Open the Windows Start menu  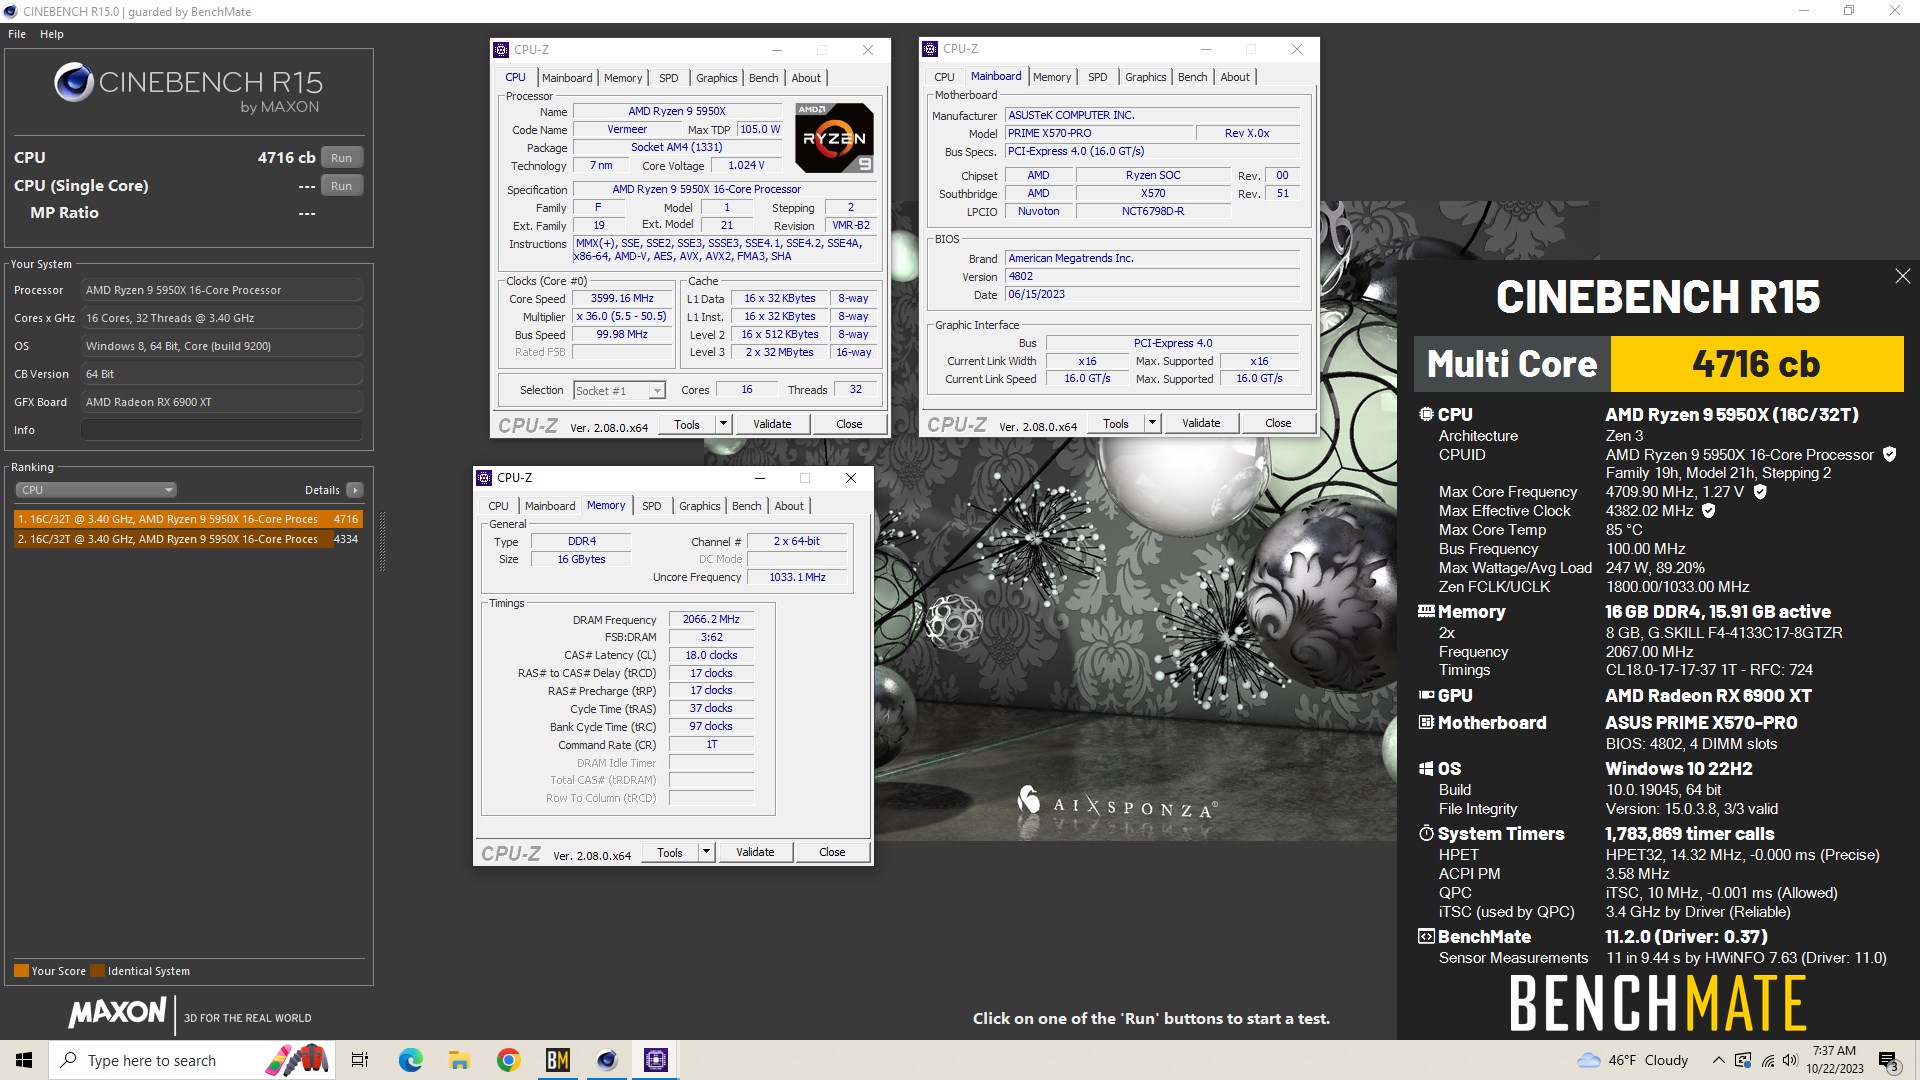(x=24, y=1060)
